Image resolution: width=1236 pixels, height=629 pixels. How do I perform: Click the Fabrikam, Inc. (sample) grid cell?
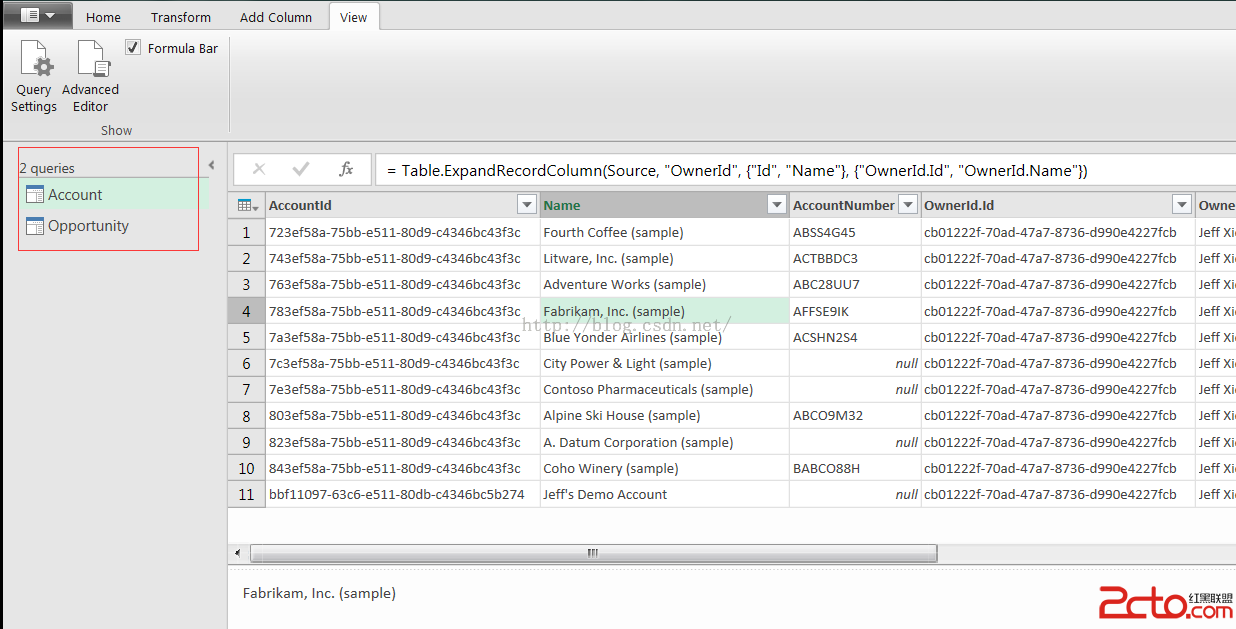tap(665, 311)
